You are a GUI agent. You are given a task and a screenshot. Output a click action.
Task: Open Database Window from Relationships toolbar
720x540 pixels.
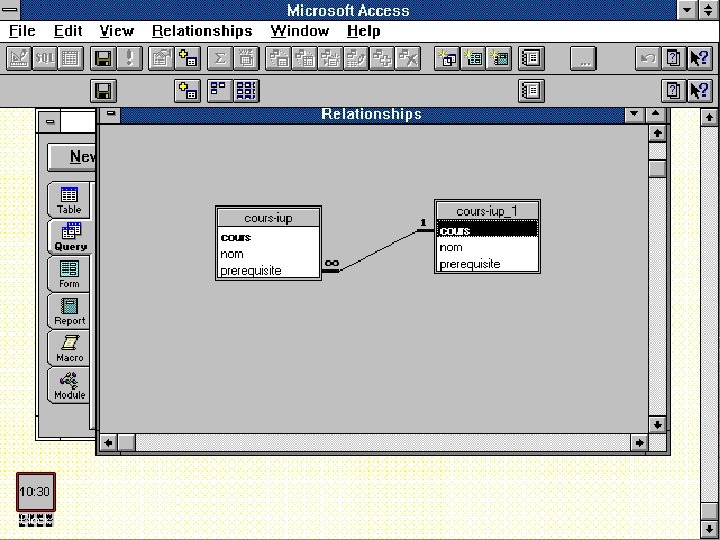[x=531, y=91]
